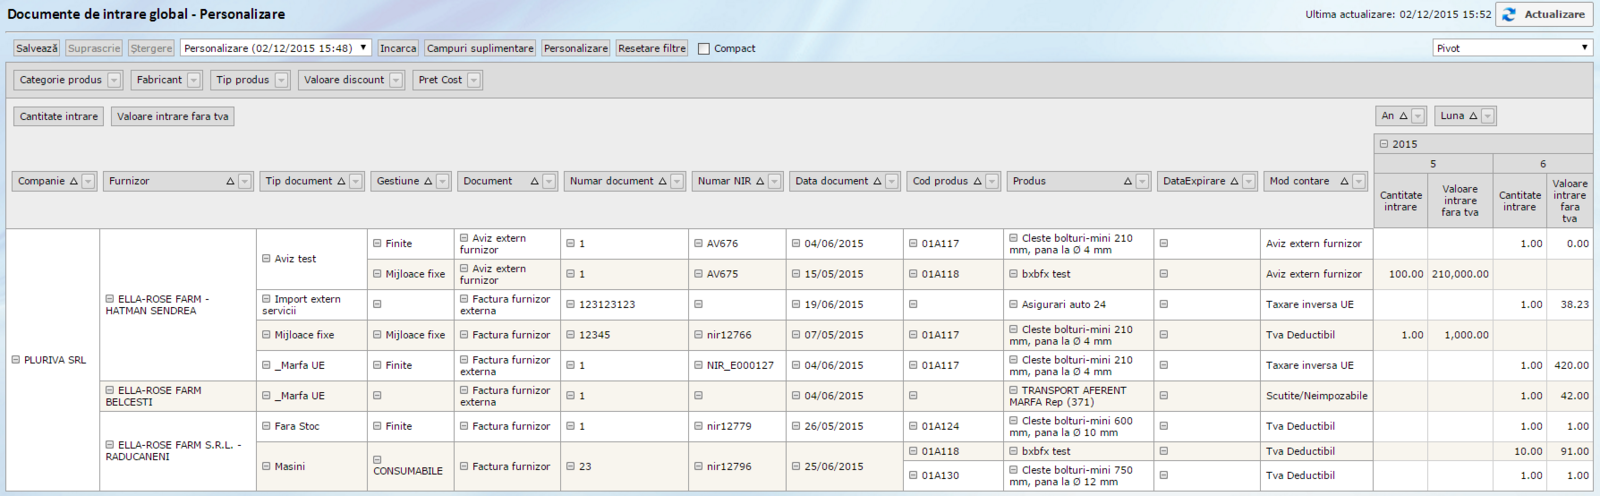Open the Pivot view type dropdown

coord(1511,48)
